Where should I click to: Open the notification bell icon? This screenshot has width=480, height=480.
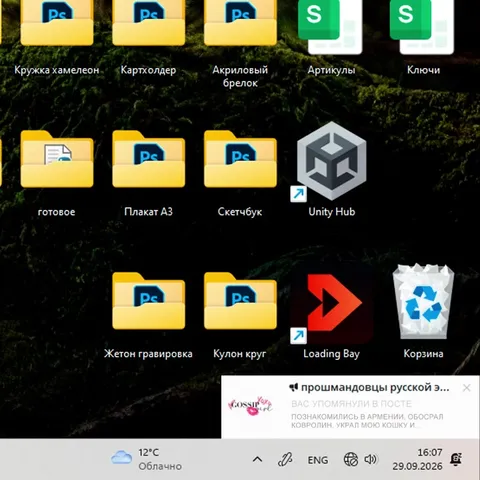pos(456,460)
